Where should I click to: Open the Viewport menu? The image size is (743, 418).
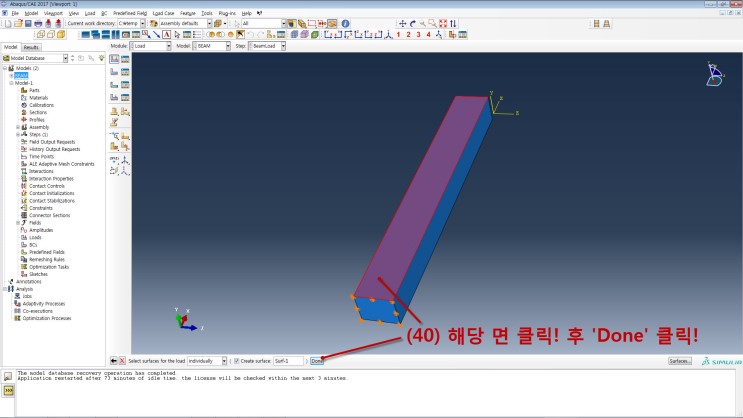53,13
